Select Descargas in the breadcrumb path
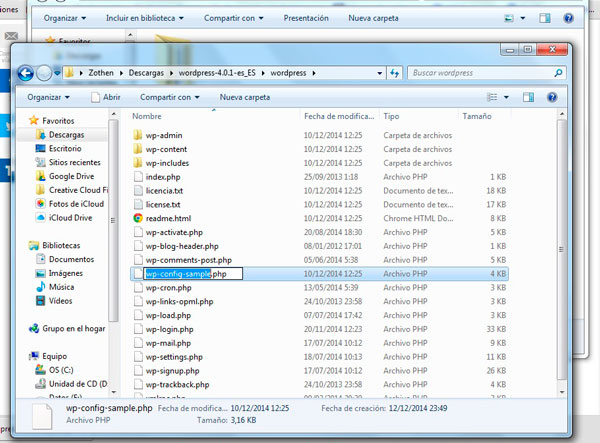The image size is (600, 443). (146, 73)
